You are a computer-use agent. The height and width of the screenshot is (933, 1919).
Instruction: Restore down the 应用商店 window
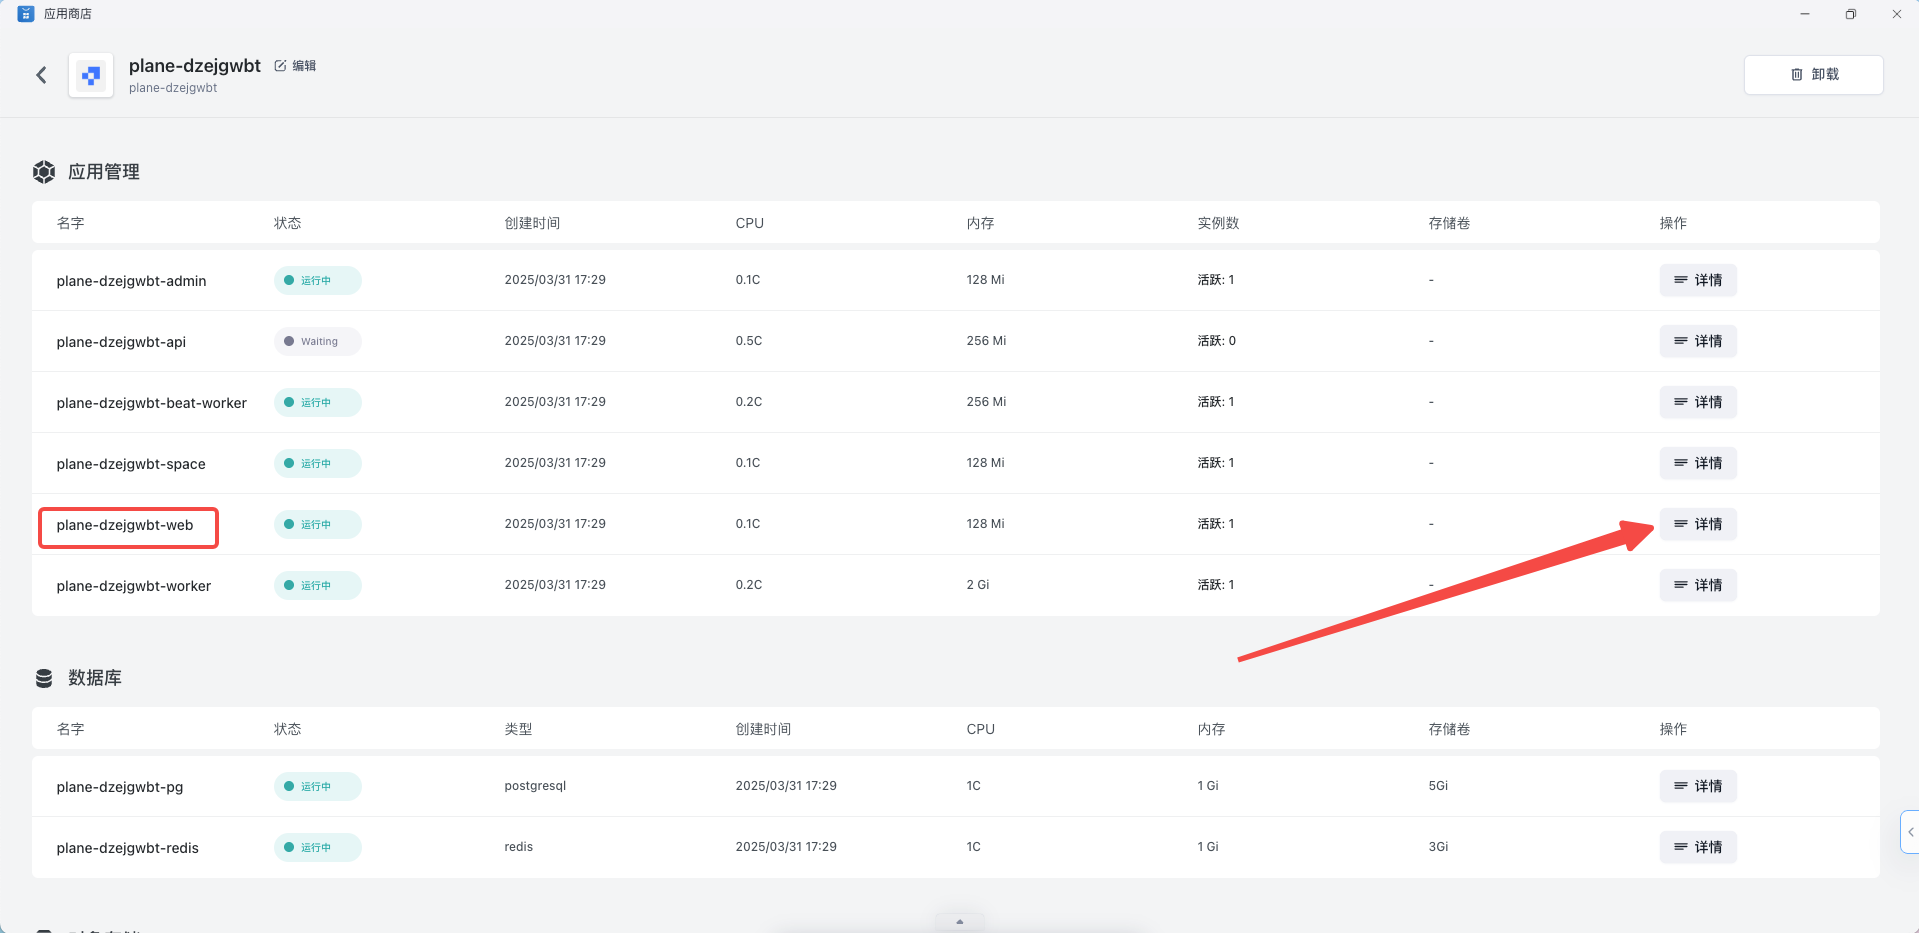pyautogui.click(x=1851, y=14)
